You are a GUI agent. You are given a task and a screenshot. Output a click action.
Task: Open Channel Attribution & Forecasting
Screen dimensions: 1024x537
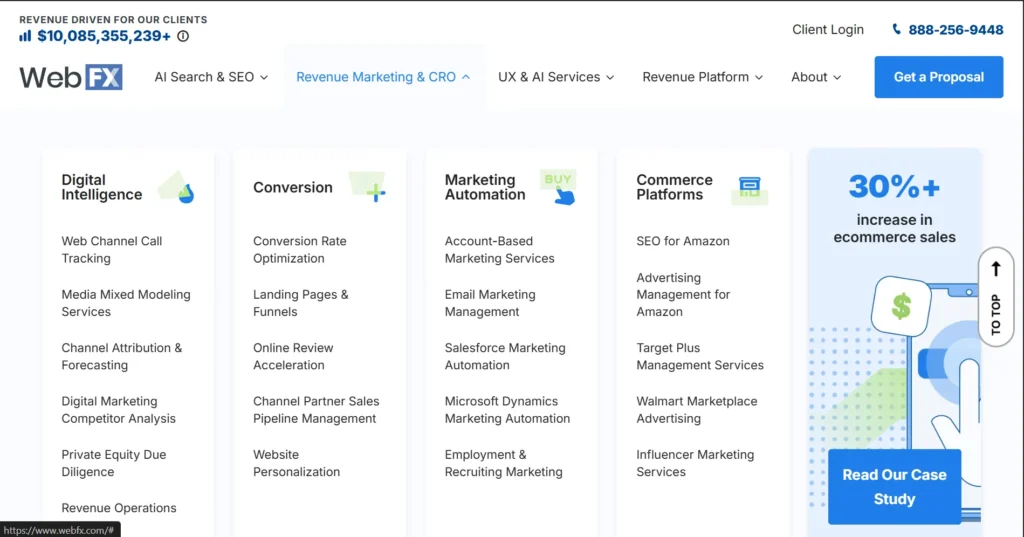tap(121, 357)
